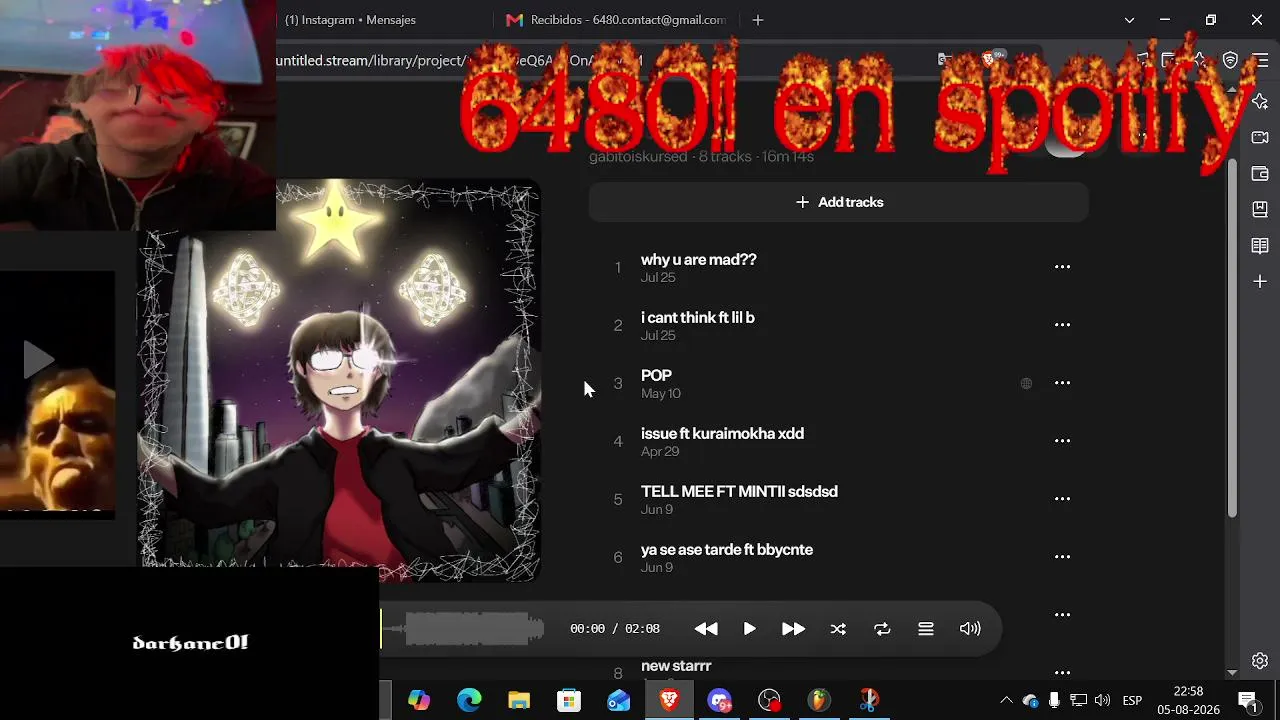This screenshot has height=720, width=1280.
Task: Open options menu for 'i cant think ft lil b'
Action: (1062, 325)
